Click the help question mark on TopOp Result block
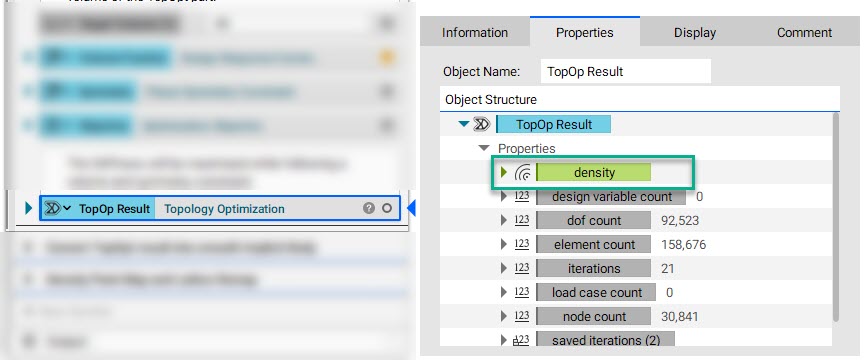 click(x=369, y=208)
